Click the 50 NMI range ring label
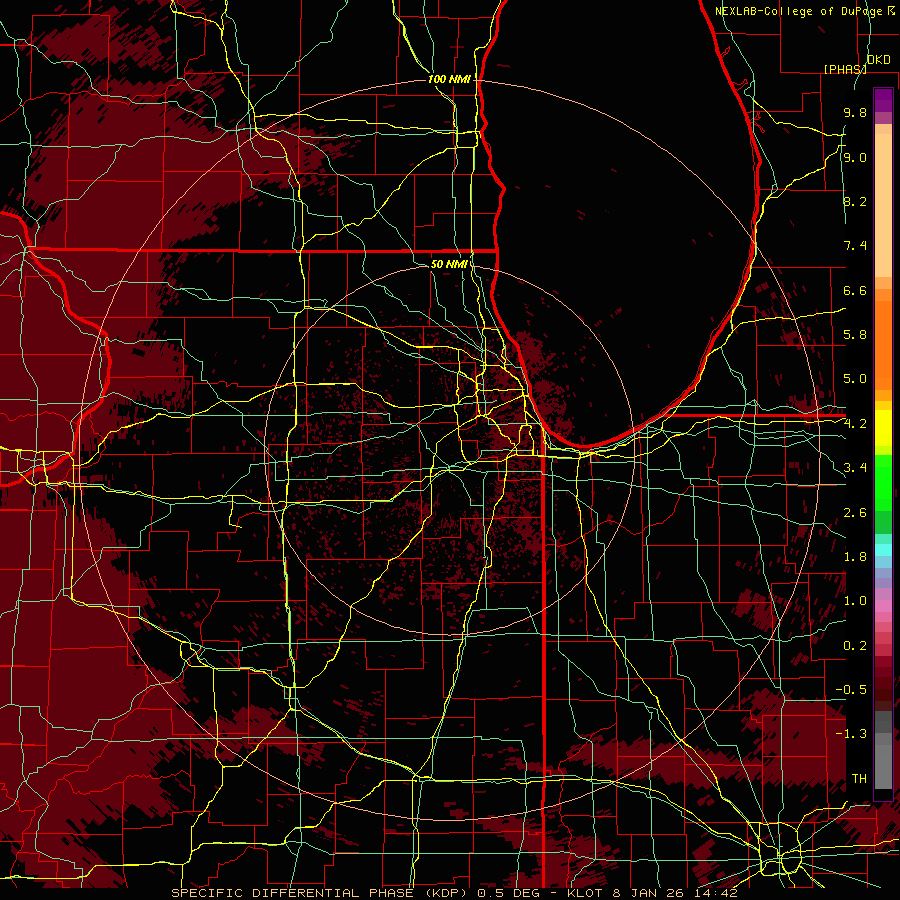The image size is (900, 900). (449, 264)
